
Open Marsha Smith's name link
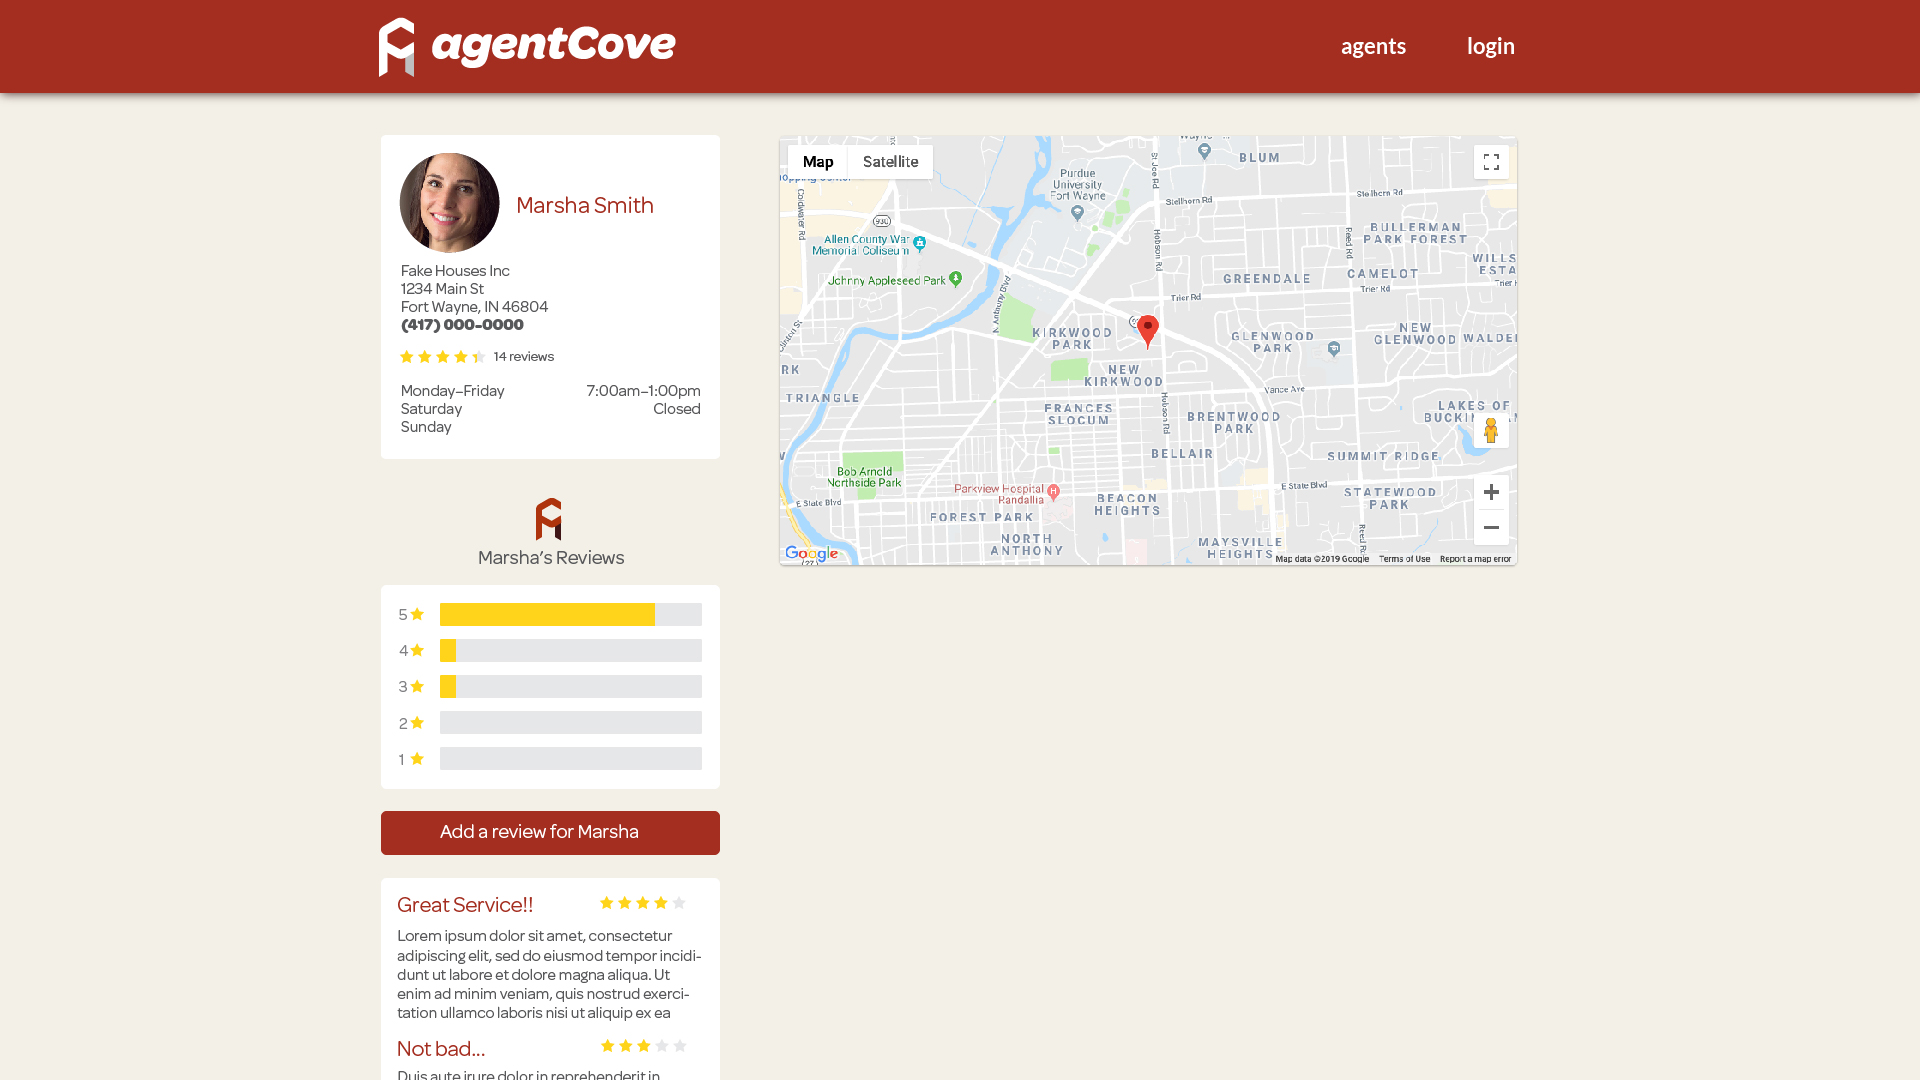click(585, 205)
